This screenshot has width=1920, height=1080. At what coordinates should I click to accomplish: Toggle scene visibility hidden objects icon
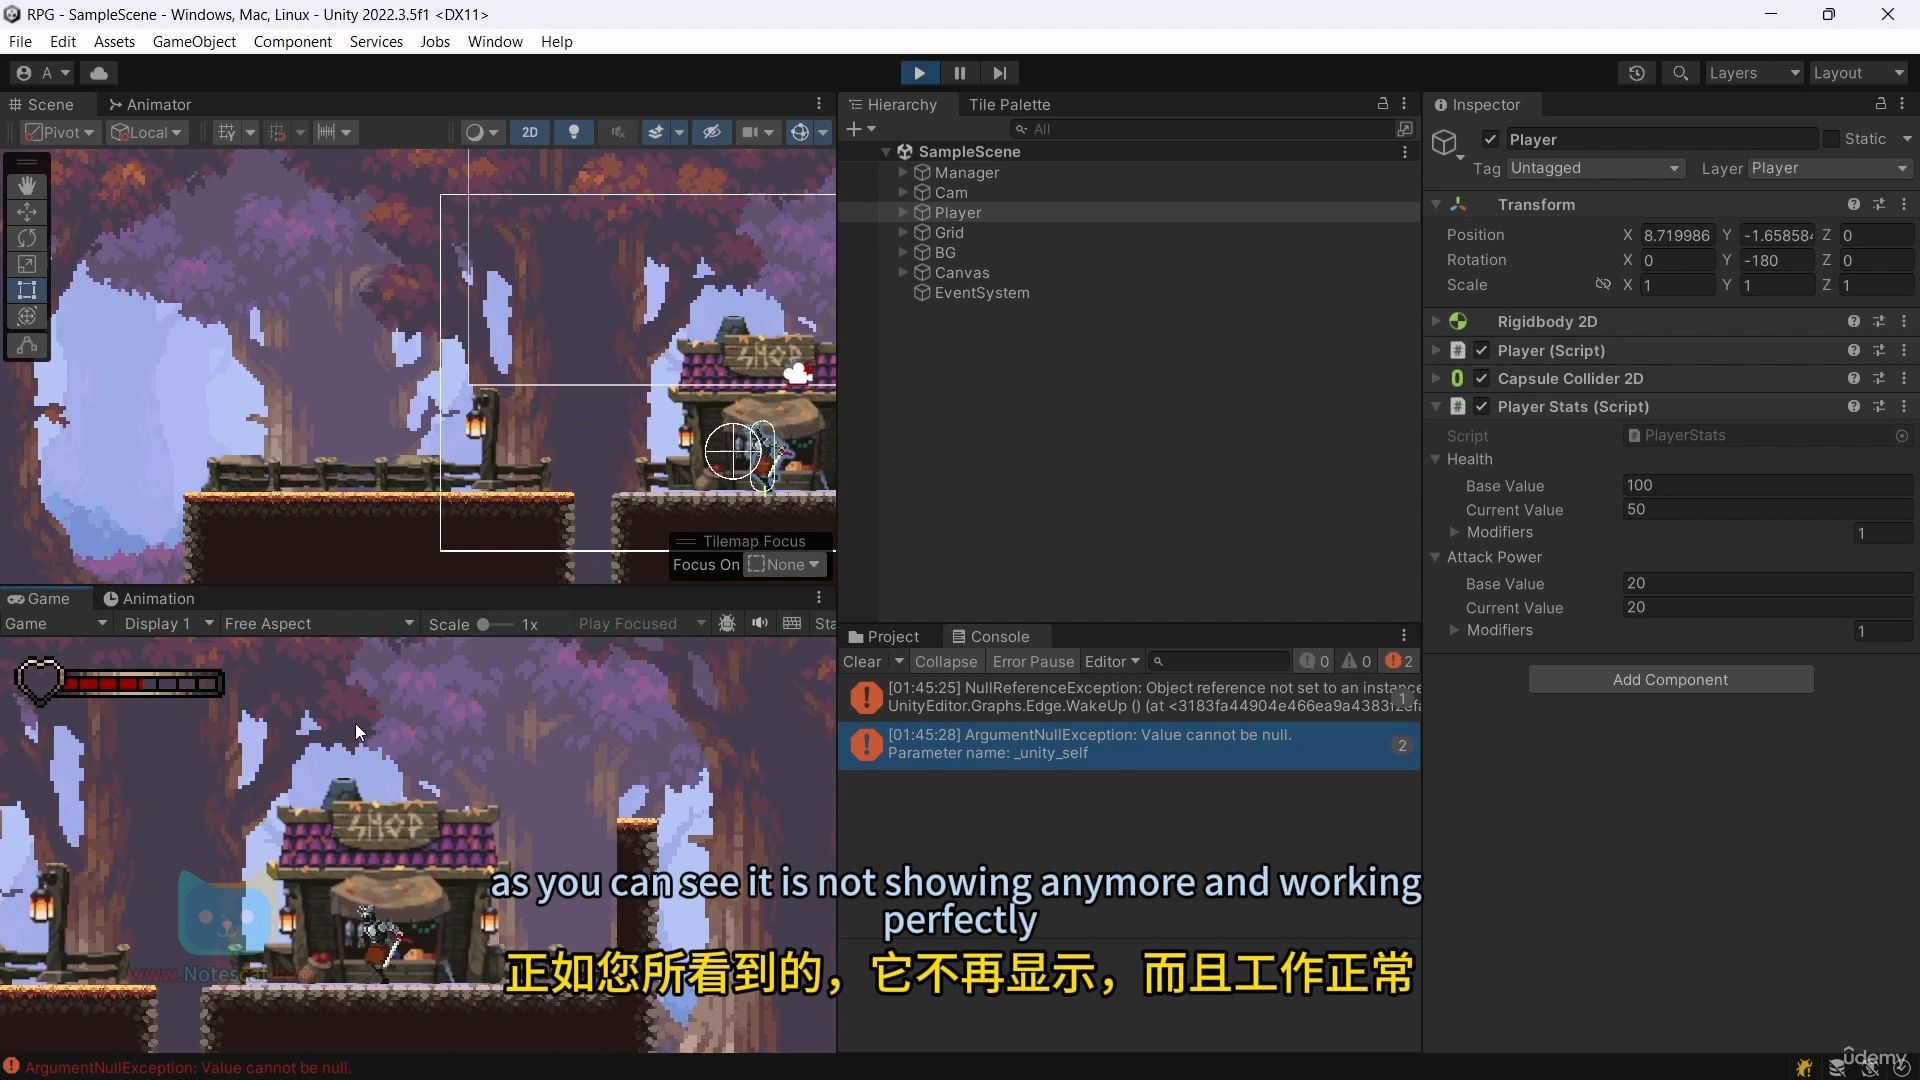(x=712, y=132)
